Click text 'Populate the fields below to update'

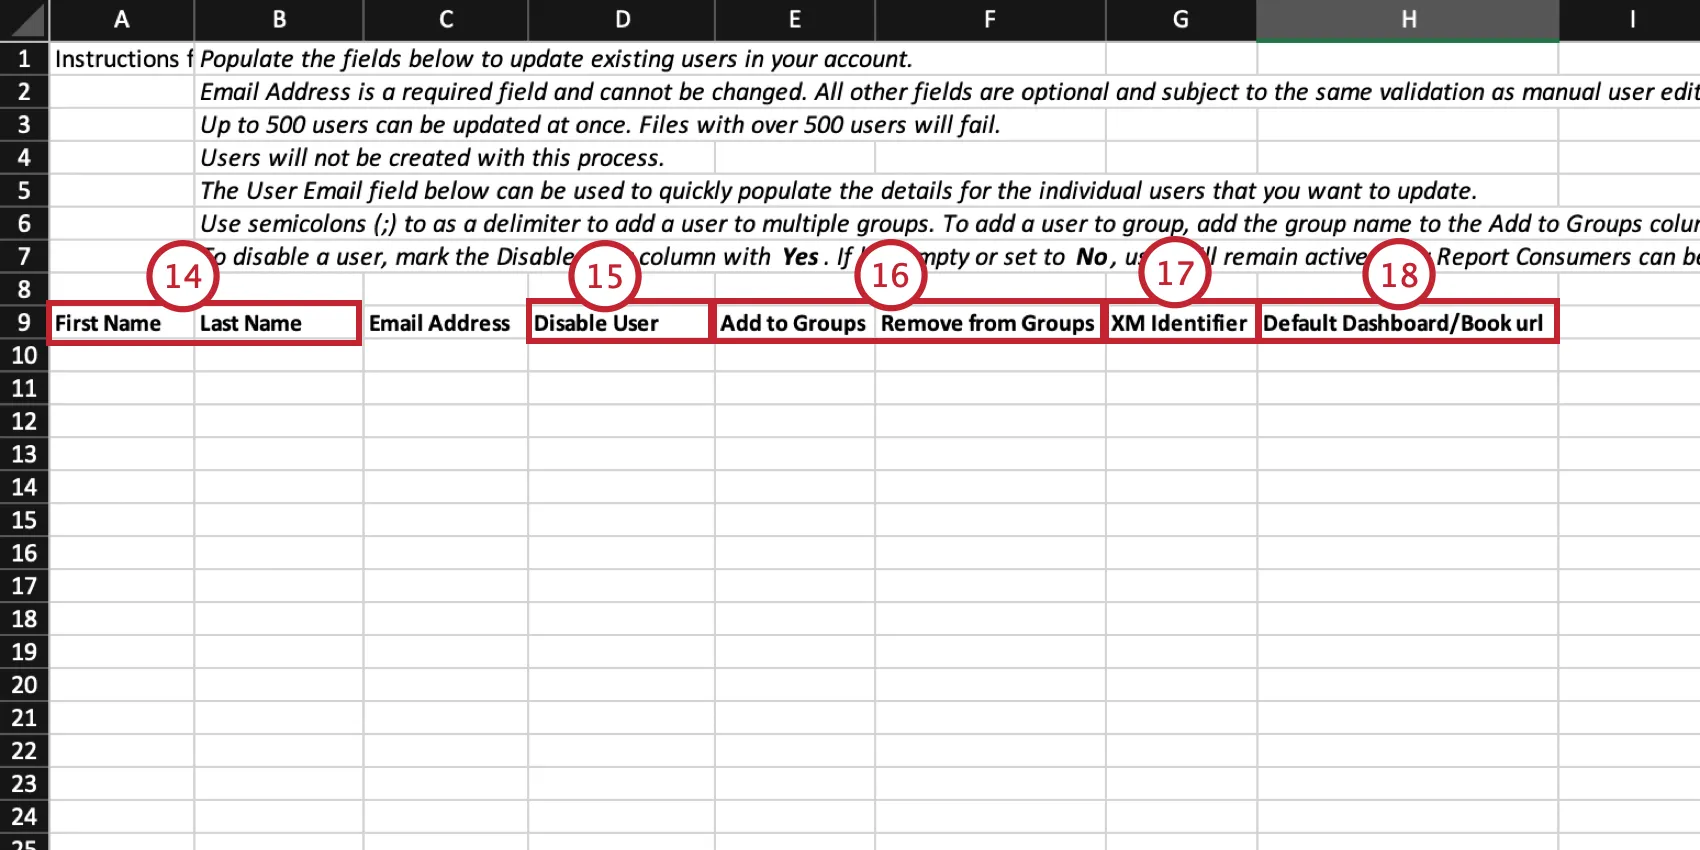coord(392,59)
